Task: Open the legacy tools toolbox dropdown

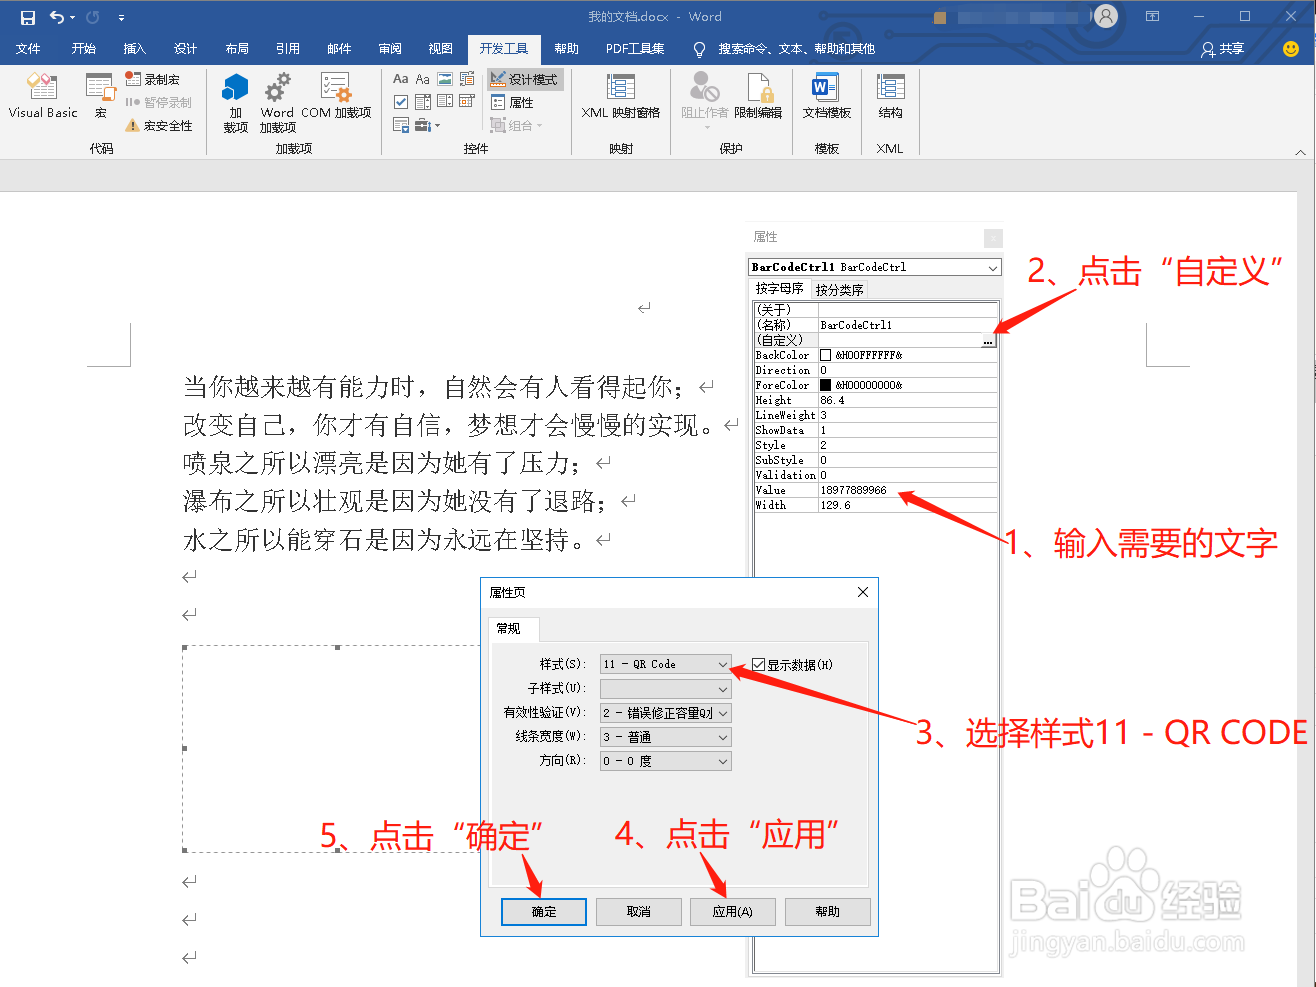Action: (427, 125)
